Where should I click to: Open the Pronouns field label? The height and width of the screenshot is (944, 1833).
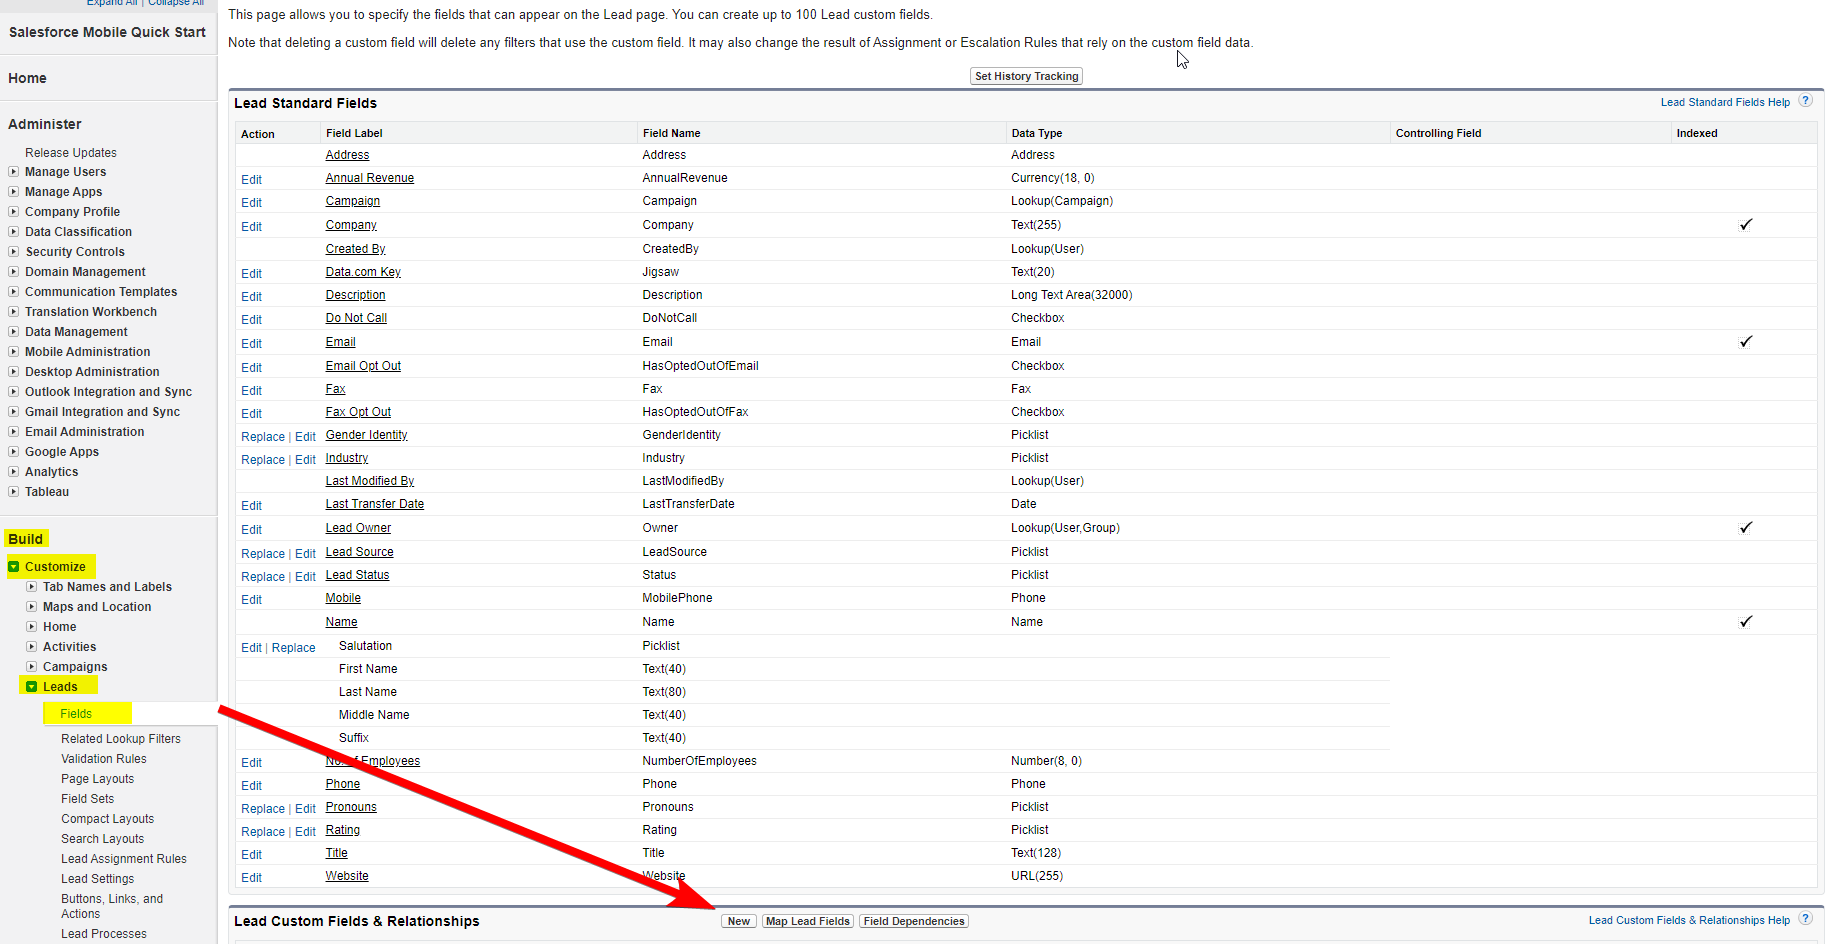351,807
